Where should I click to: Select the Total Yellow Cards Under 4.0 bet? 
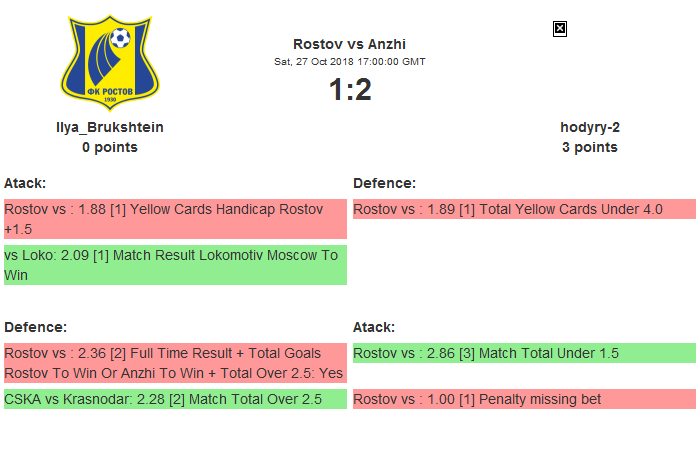pos(523,209)
